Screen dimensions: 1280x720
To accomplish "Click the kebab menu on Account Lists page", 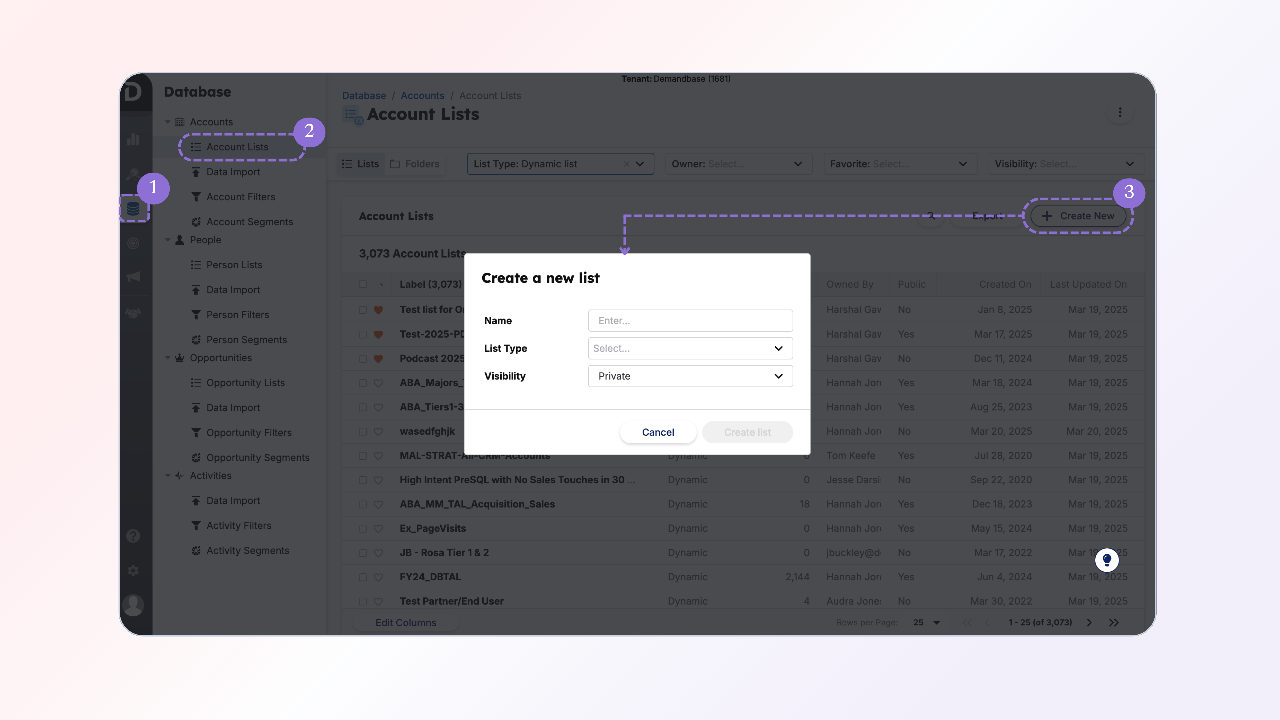I will coord(1120,113).
